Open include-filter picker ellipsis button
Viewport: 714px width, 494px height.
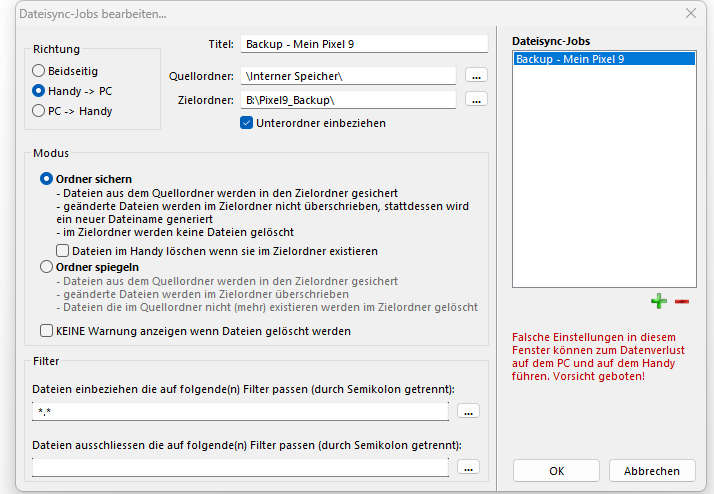[x=468, y=411]
